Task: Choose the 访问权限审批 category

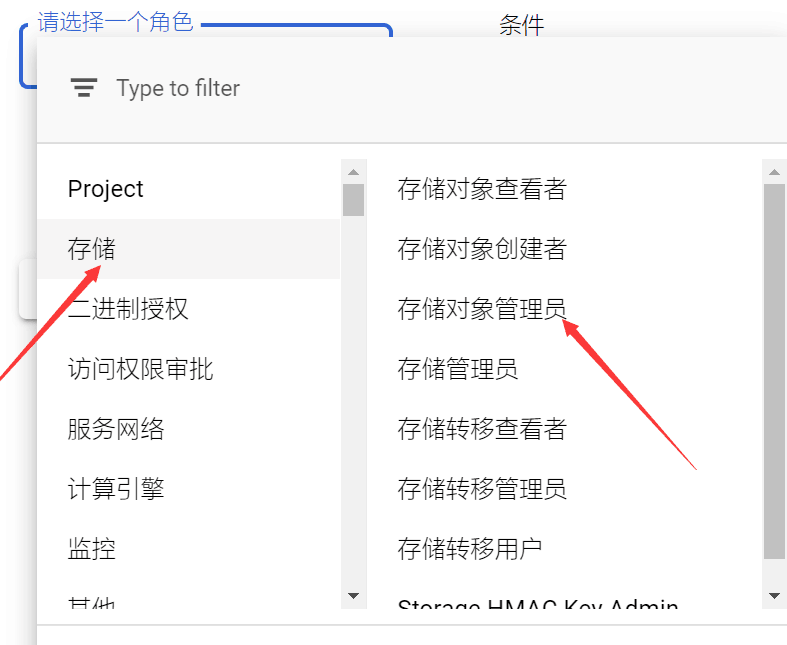Action: [x=140, y=369]
